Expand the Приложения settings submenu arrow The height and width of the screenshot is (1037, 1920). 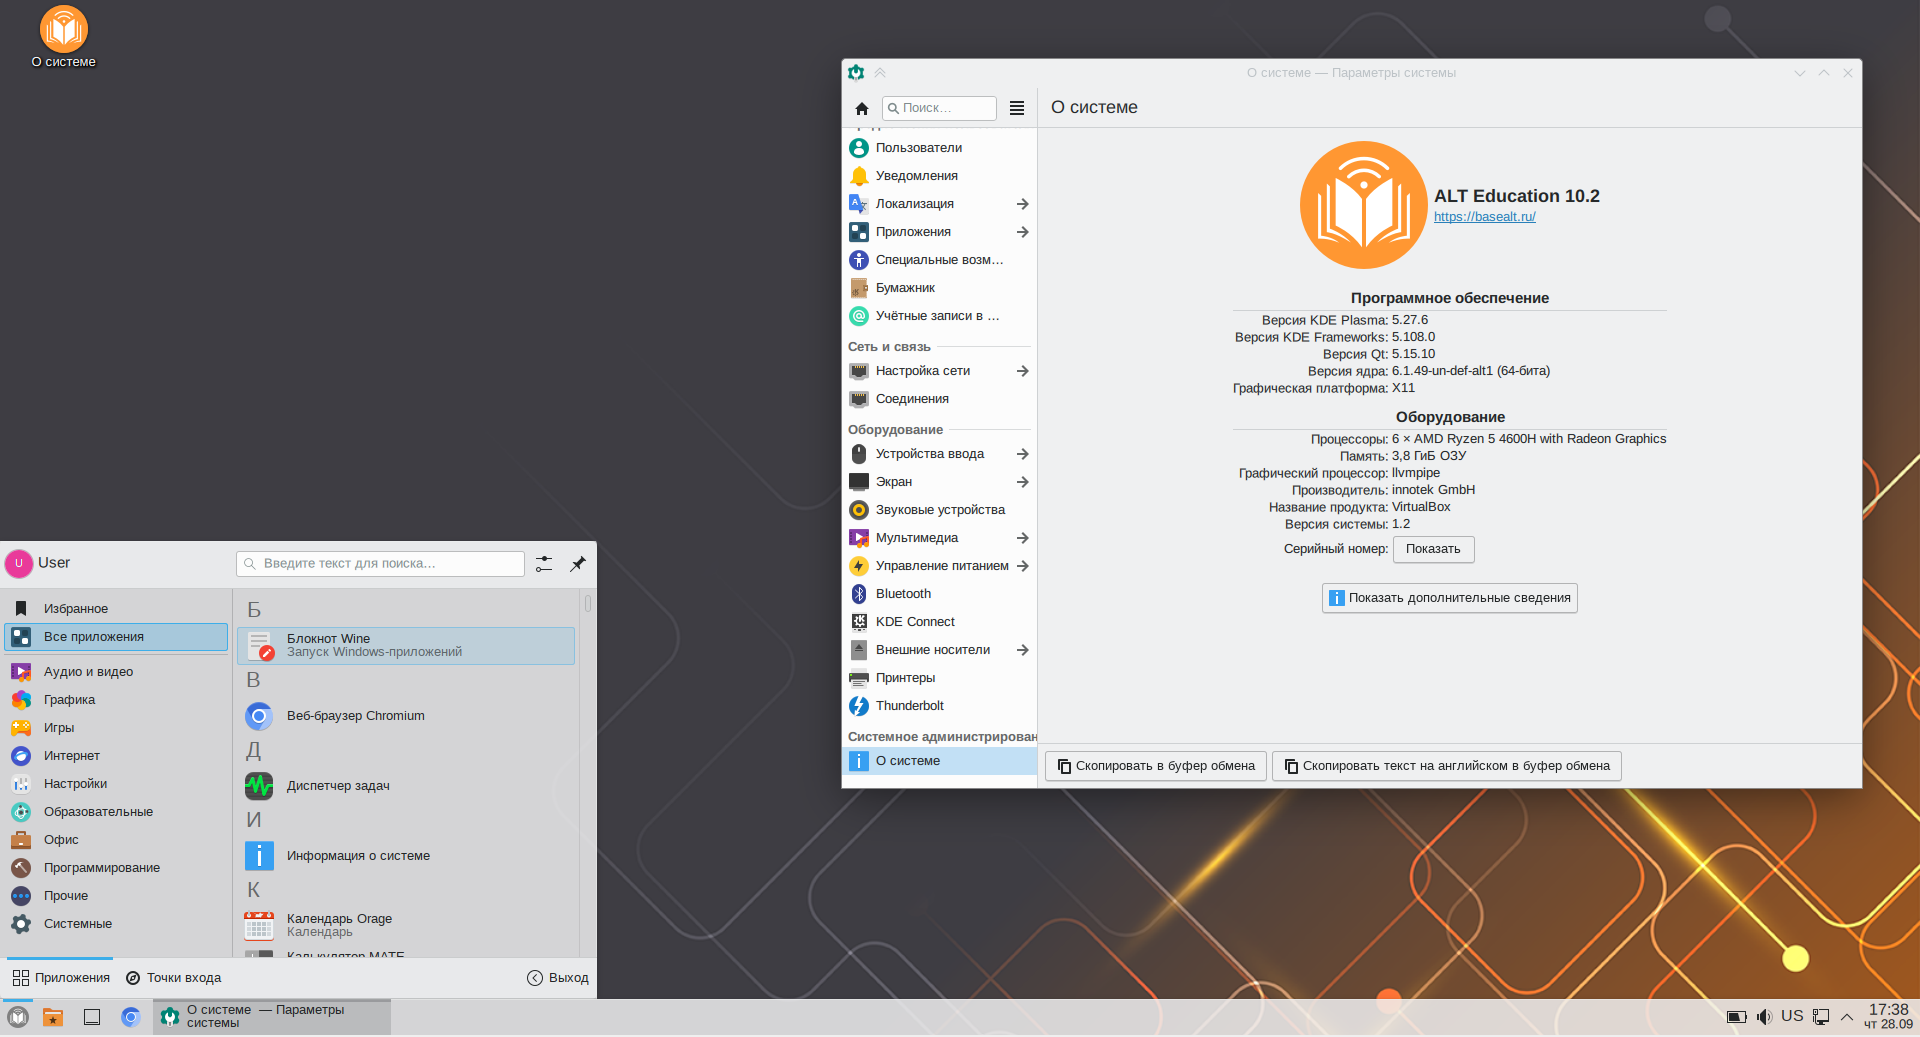coord(1022,232)
